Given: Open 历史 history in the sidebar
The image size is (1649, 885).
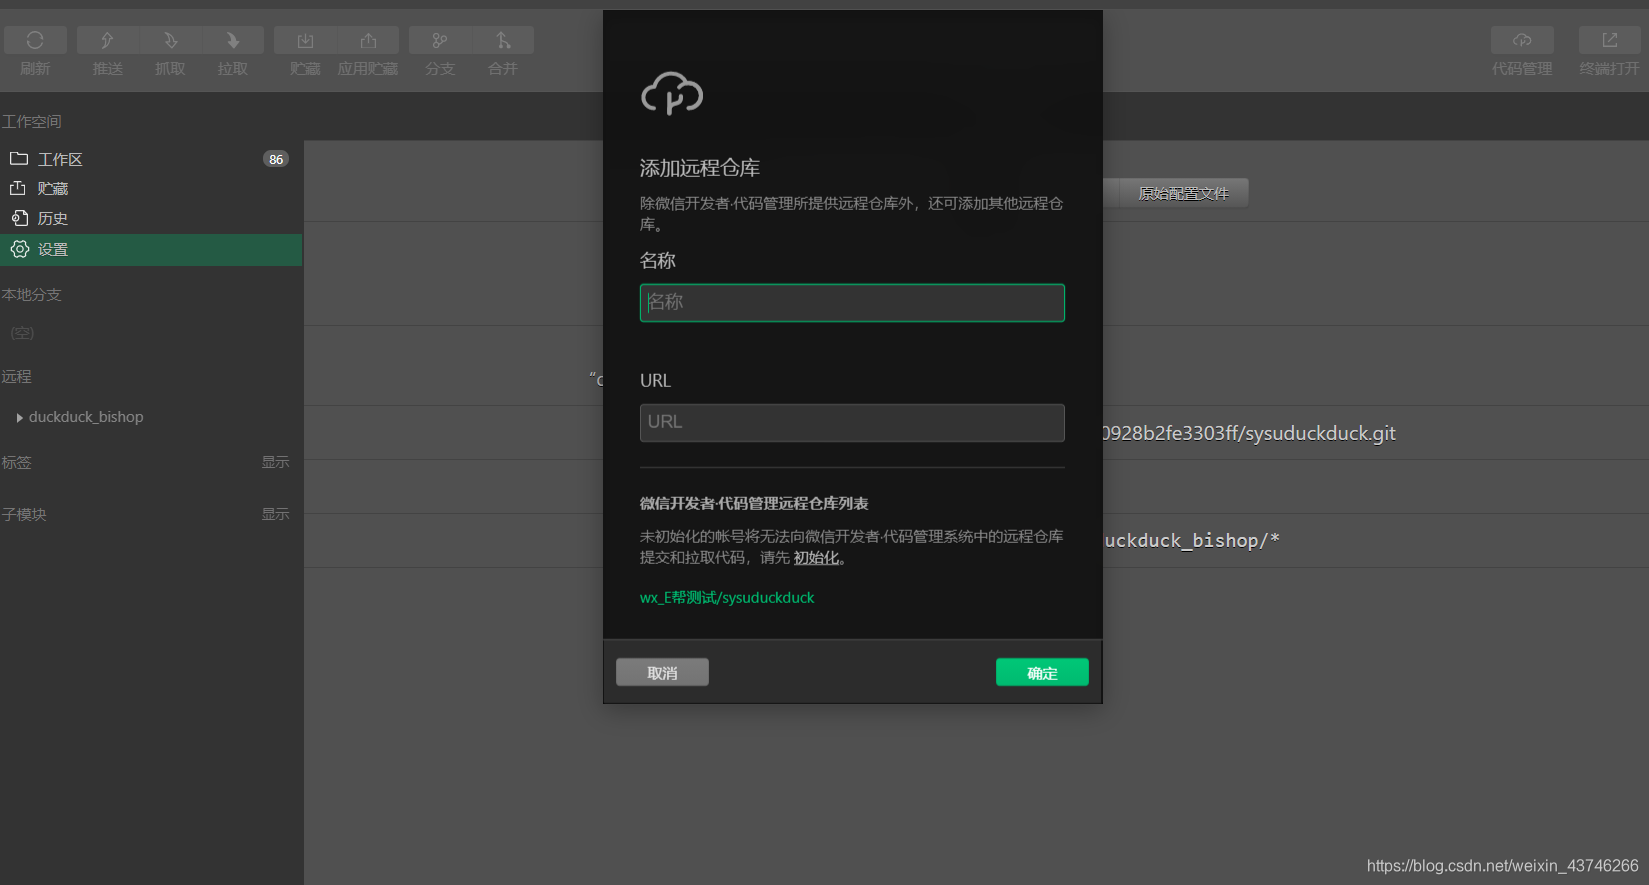Looking at the screenshot, I should pyautogui.click(x=151, y=219).
